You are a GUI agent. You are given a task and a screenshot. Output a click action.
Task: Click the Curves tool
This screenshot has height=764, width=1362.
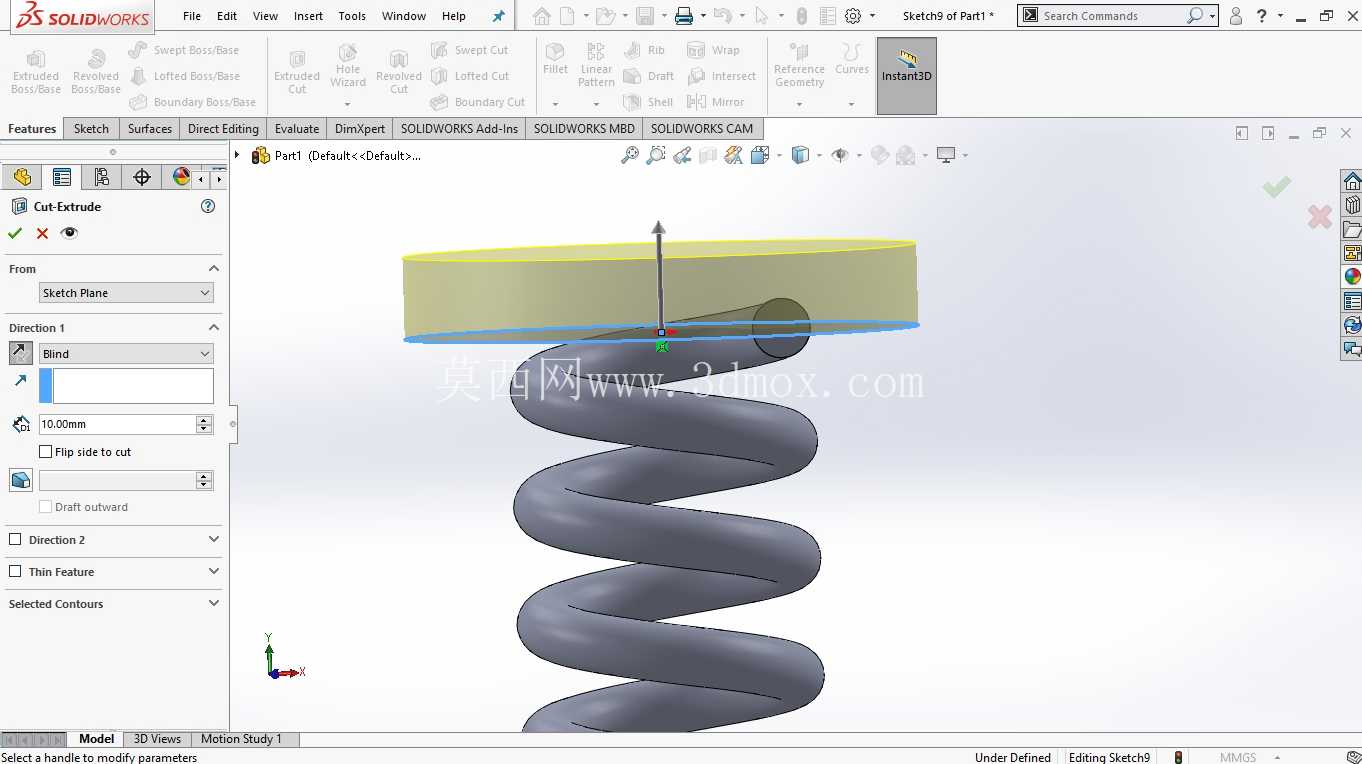pos(852,60)
